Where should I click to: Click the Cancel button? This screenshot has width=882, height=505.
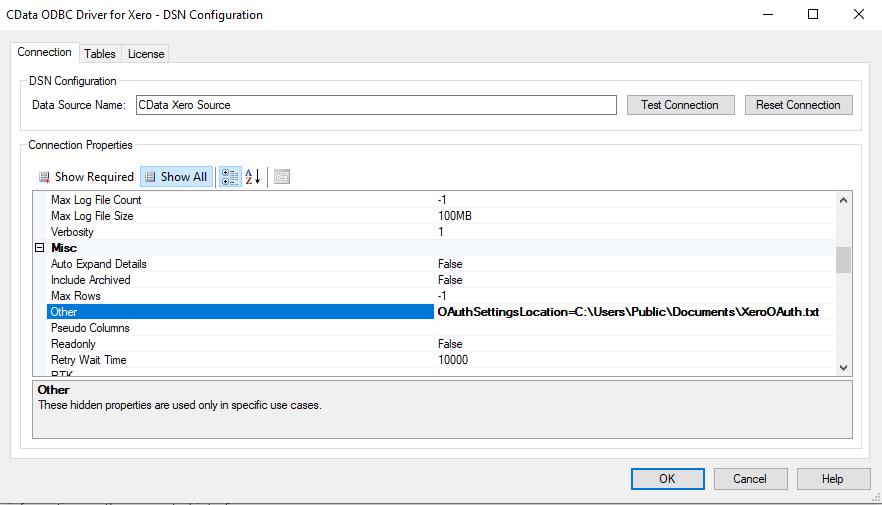(x=750, y=479)
